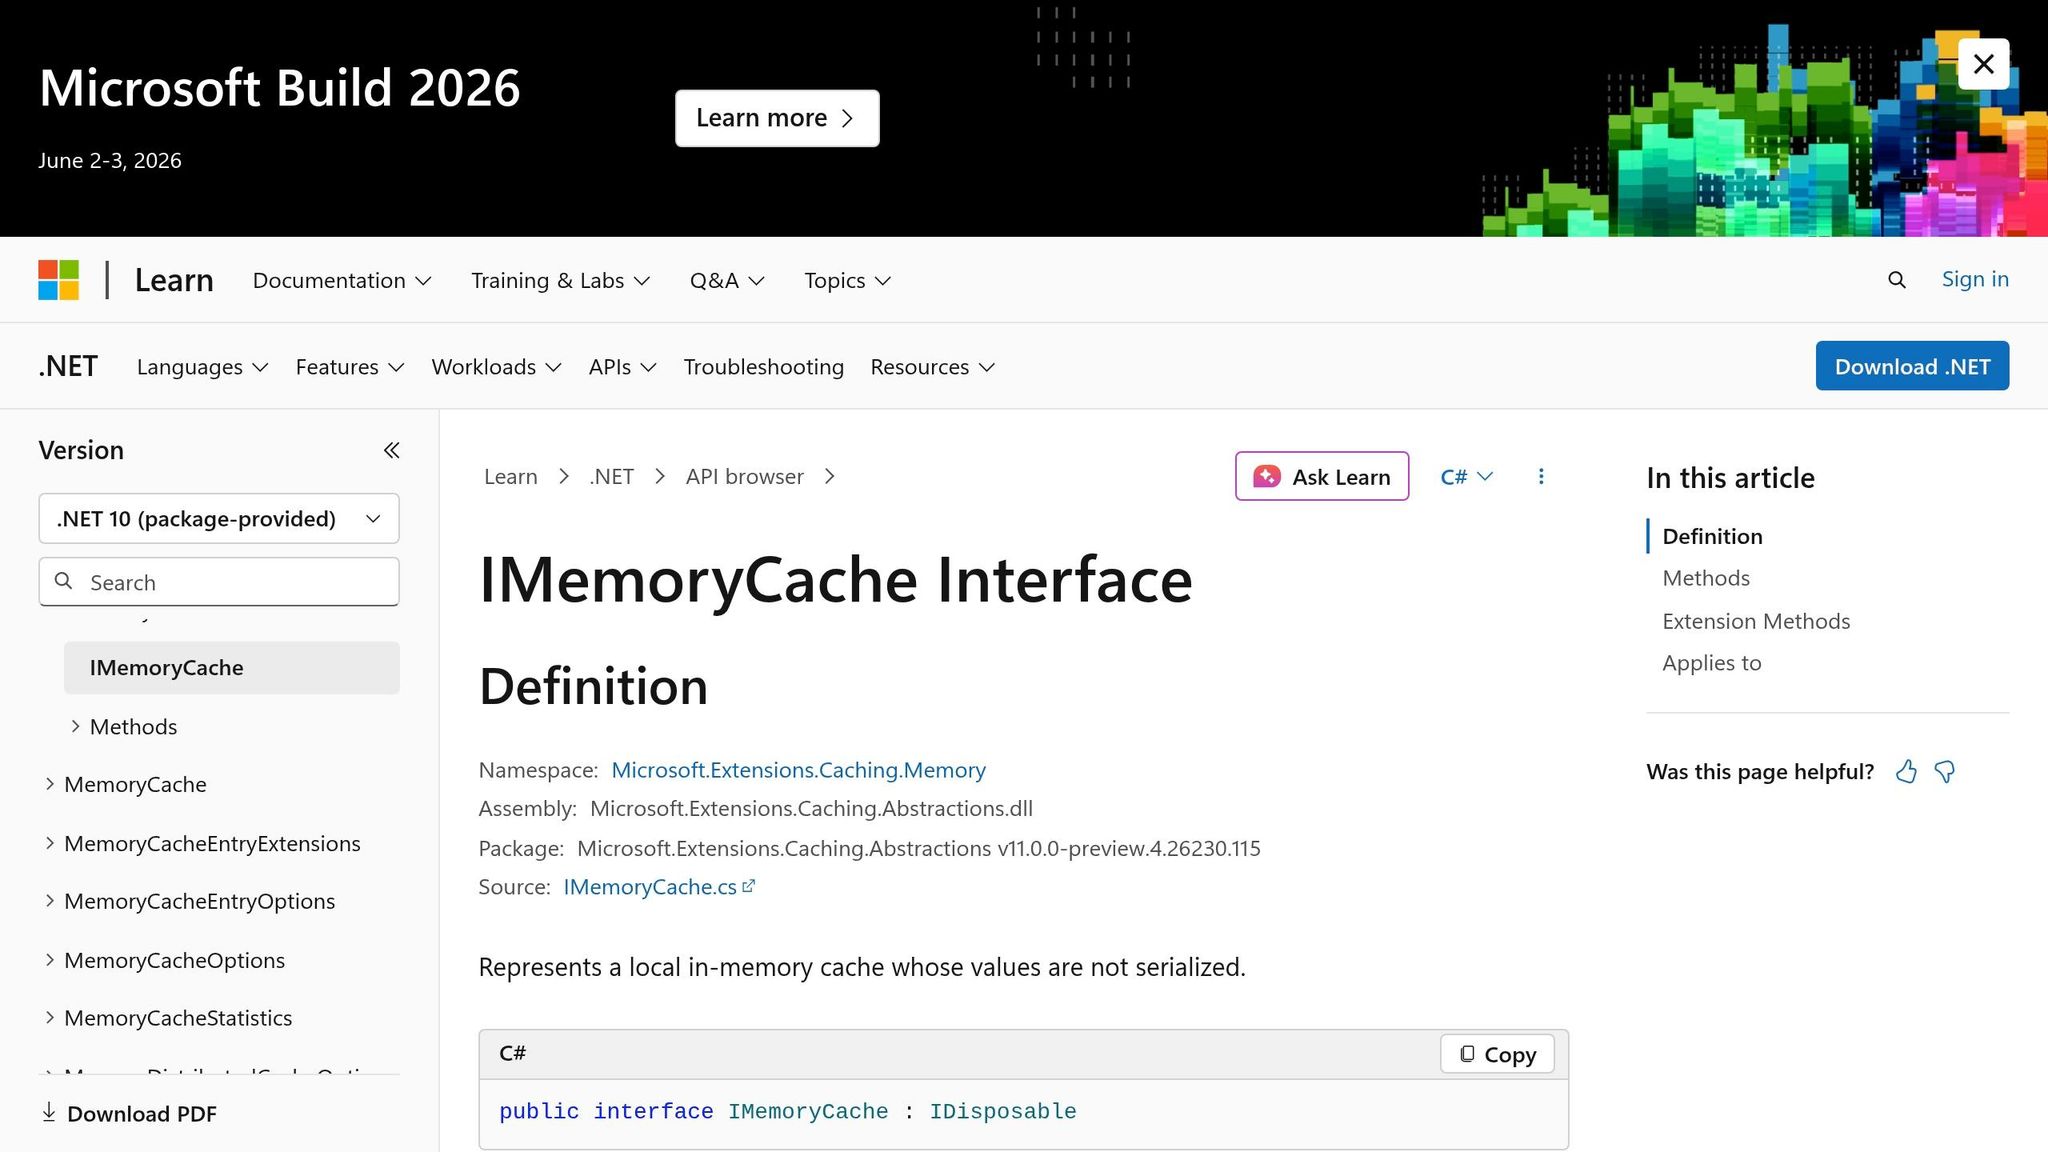Open the more actions vertical dots menu
The width and height of the screenshot is (2048, 1152).
[1541, 477]
